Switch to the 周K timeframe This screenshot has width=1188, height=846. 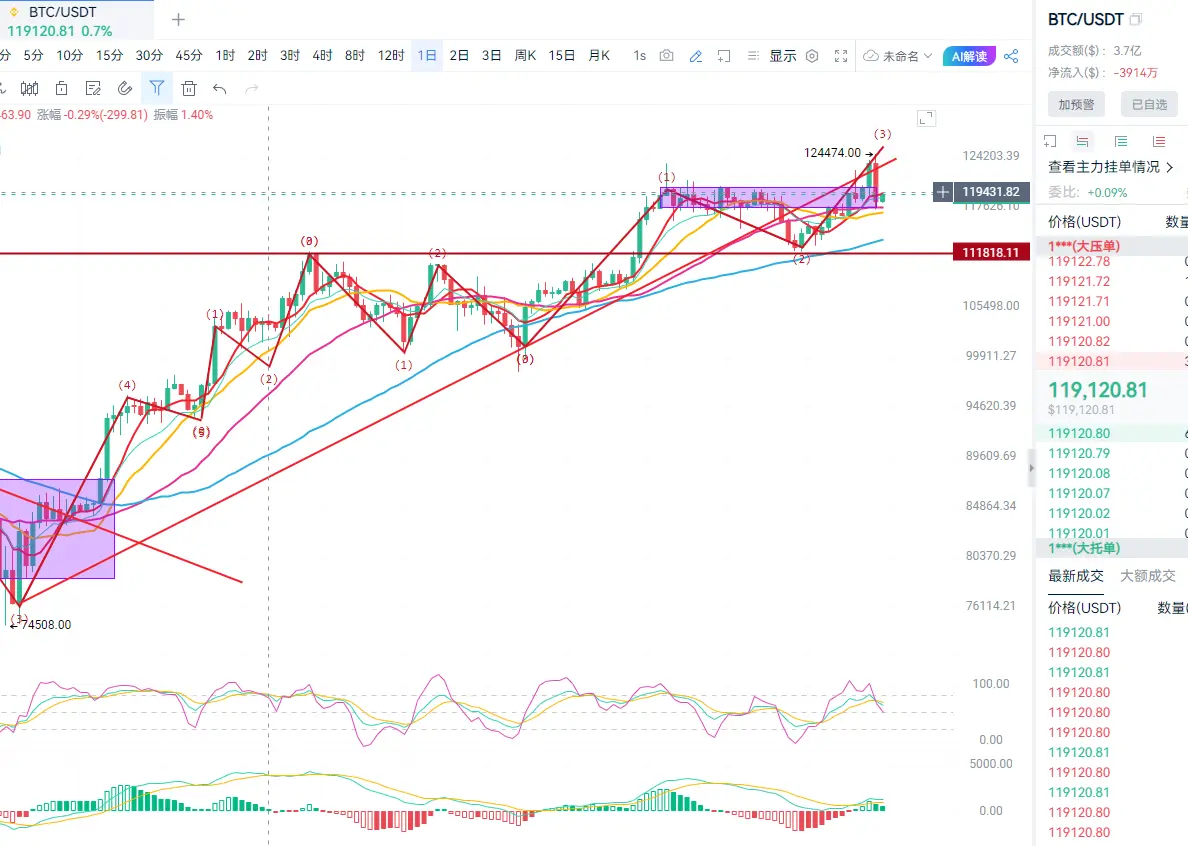tap(525, 55)
